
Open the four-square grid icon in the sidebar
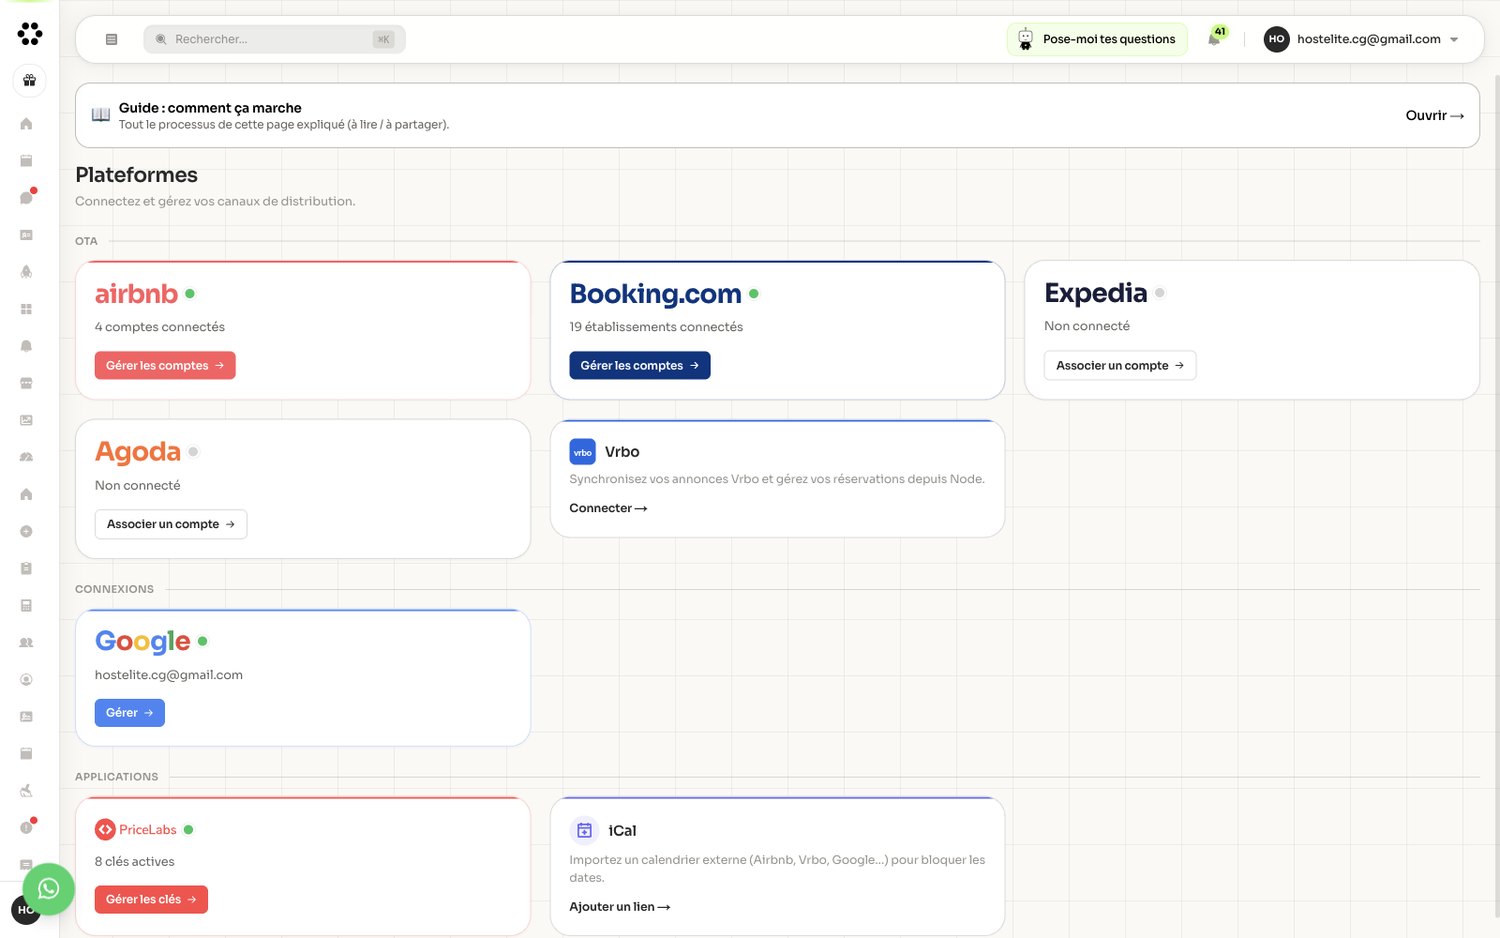pos(26,309)
